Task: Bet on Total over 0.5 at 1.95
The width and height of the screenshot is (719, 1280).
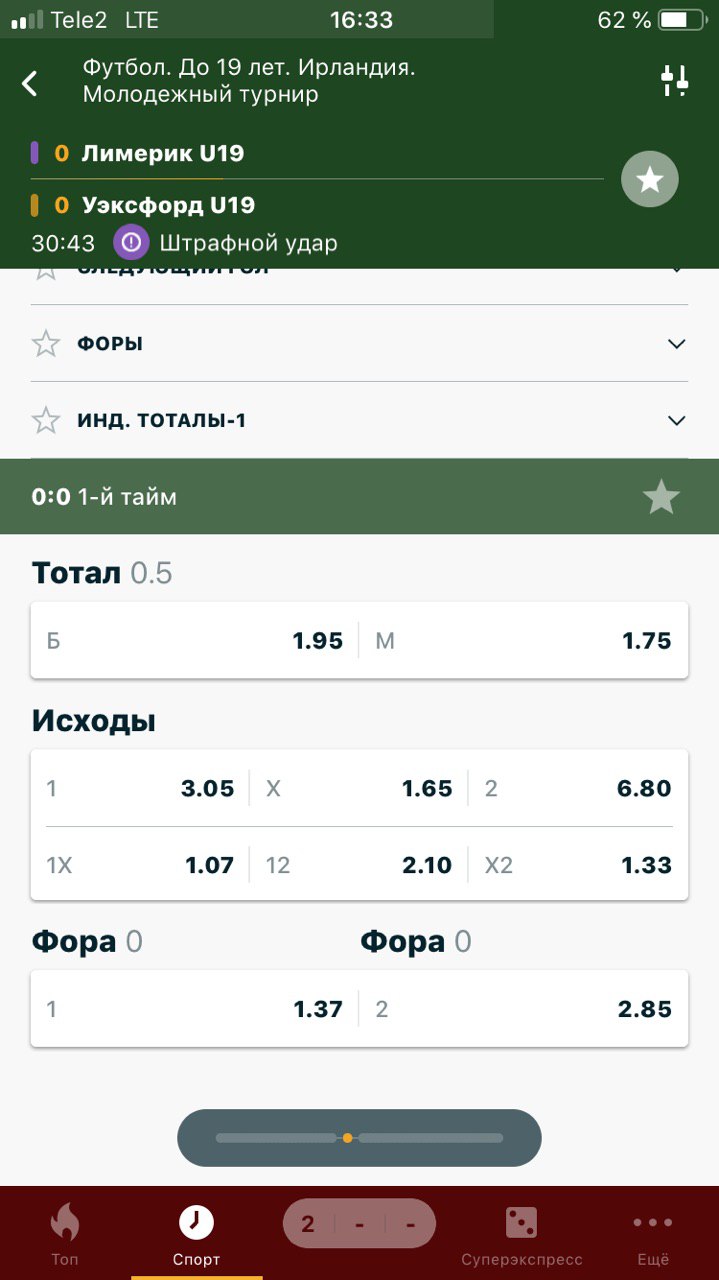Action: tap(195, 641)
